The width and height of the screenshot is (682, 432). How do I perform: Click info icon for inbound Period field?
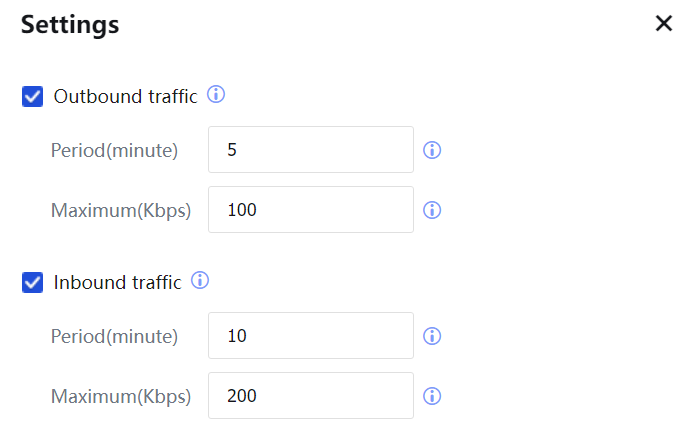(433, 336)
